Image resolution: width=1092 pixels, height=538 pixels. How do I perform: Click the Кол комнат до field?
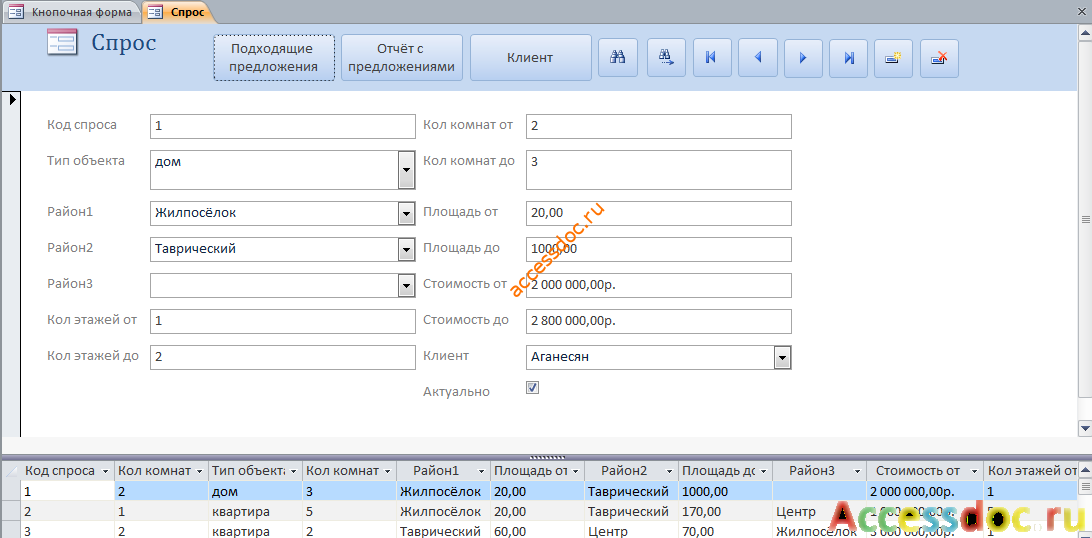coord(659,170)
